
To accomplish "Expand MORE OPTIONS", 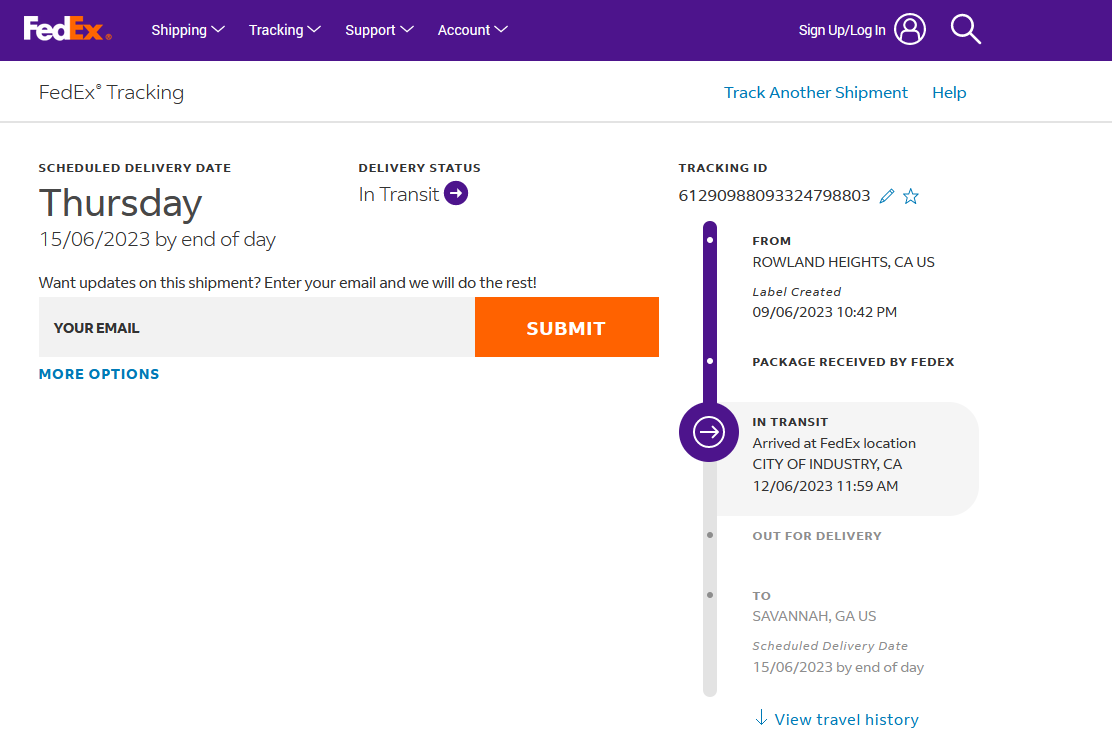I will (x=99, y=374).
